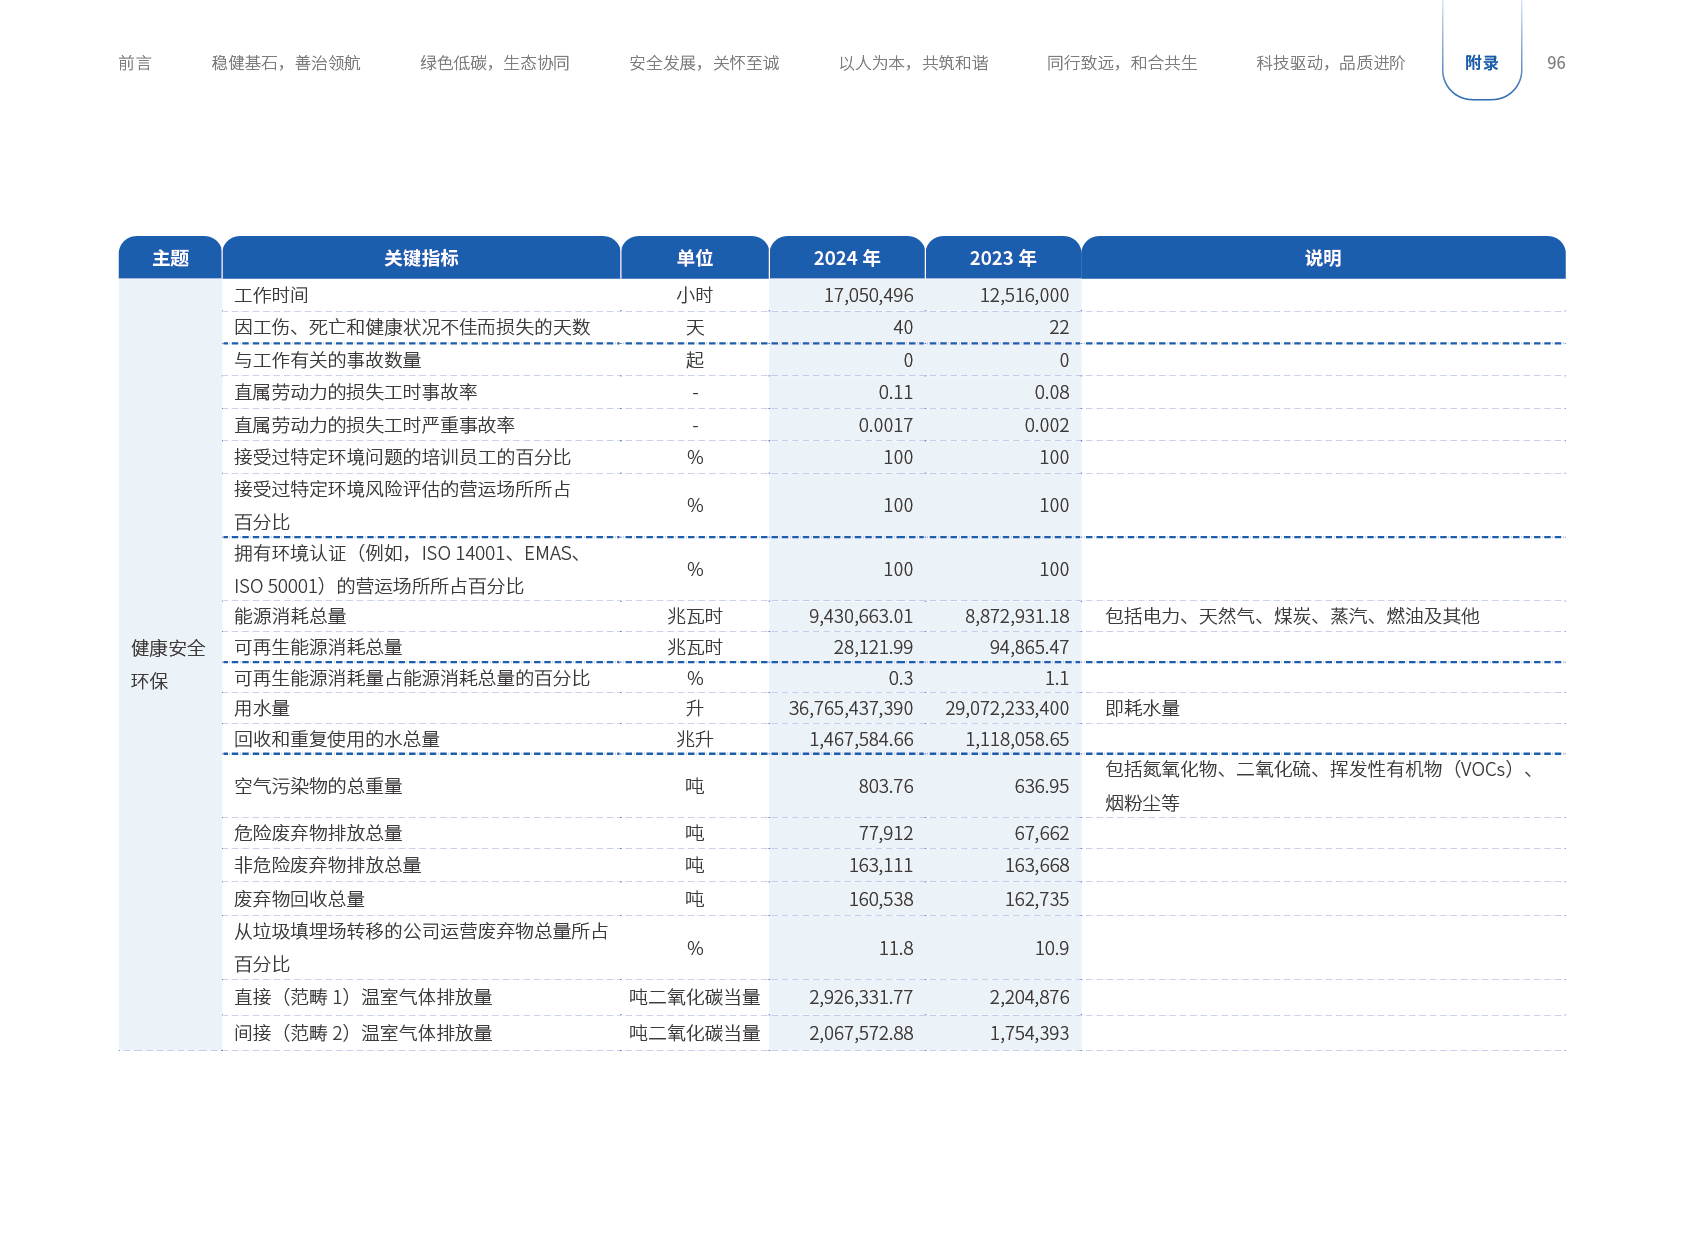Click the 即耗水量 note text
The width and height of the screenshot is (1684, 1241).
[x=1142, y=708]
